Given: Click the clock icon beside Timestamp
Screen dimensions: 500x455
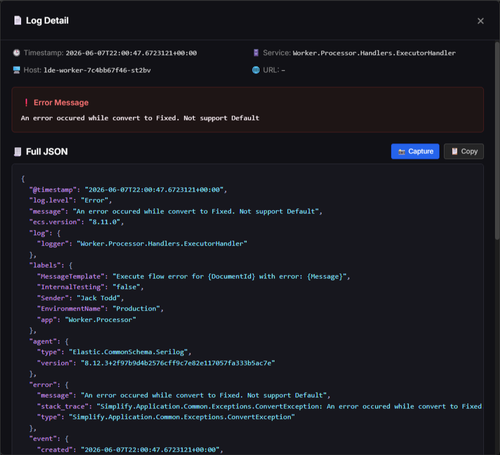Looking at the screenshot, I should (16, 53).
